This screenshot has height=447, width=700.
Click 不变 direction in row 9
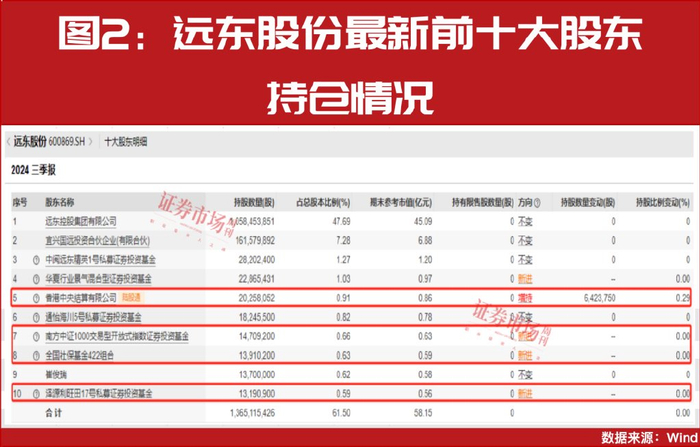pyautogui.click(x=525, y=375)
